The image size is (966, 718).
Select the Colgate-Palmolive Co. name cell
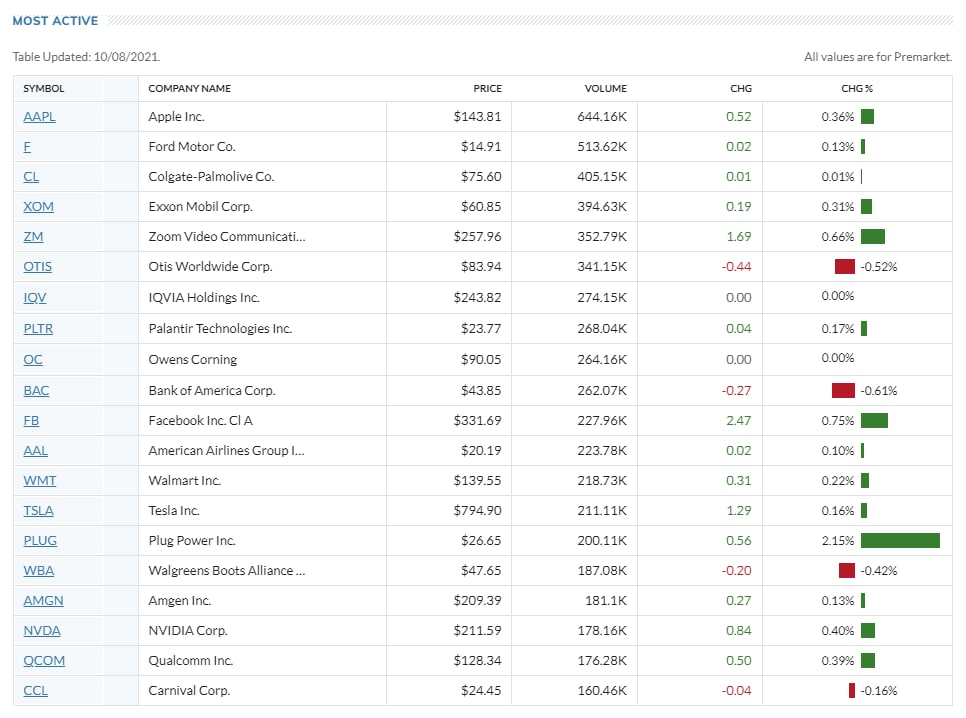211,177
